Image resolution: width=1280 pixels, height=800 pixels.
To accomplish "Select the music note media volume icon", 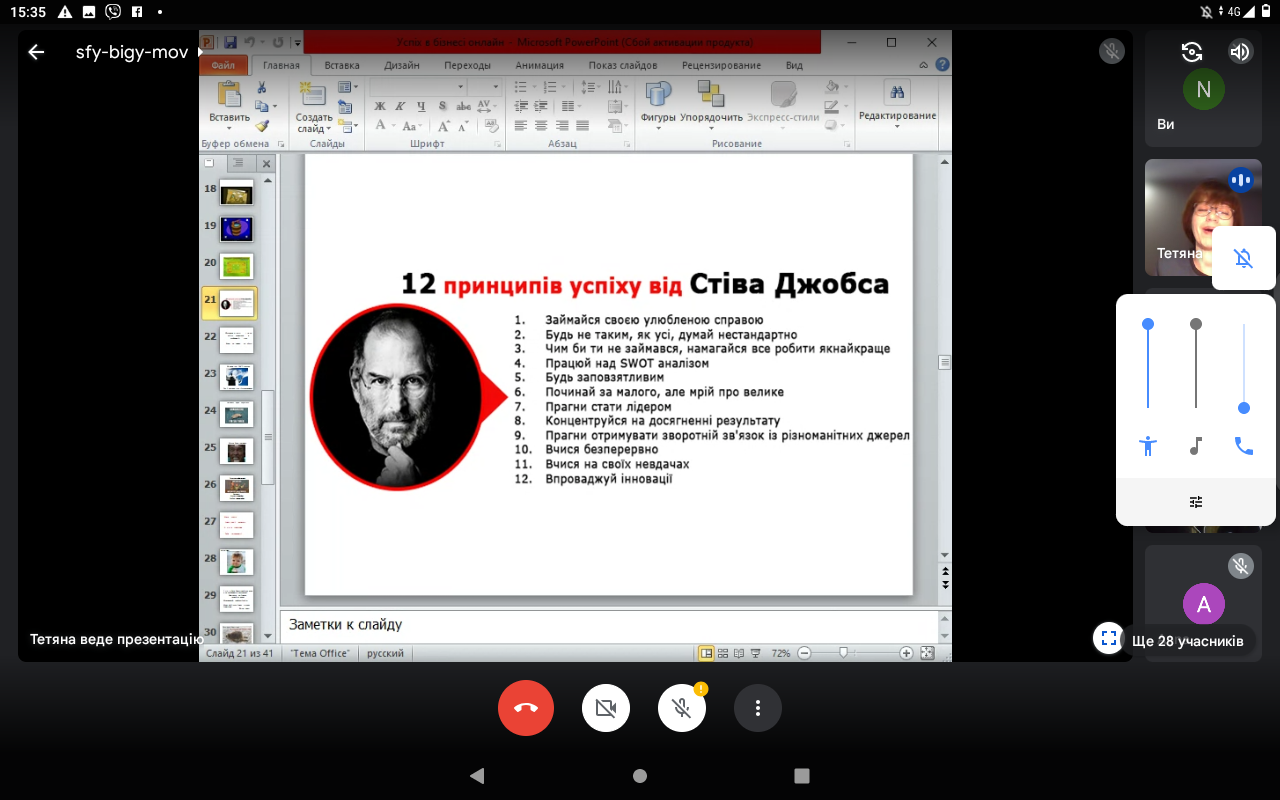I will coord(1196,447).
